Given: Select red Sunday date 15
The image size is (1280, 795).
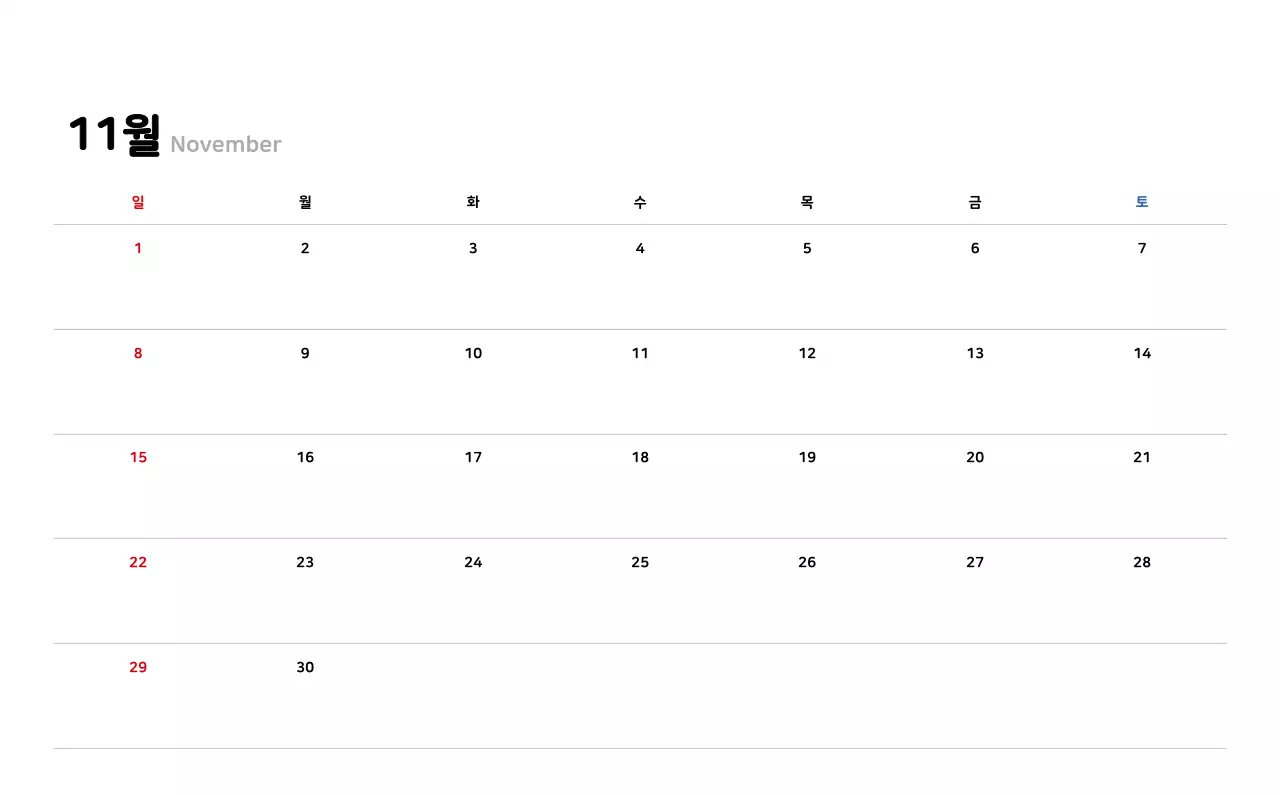Looking at the screenshot, I should click(138, 458).
